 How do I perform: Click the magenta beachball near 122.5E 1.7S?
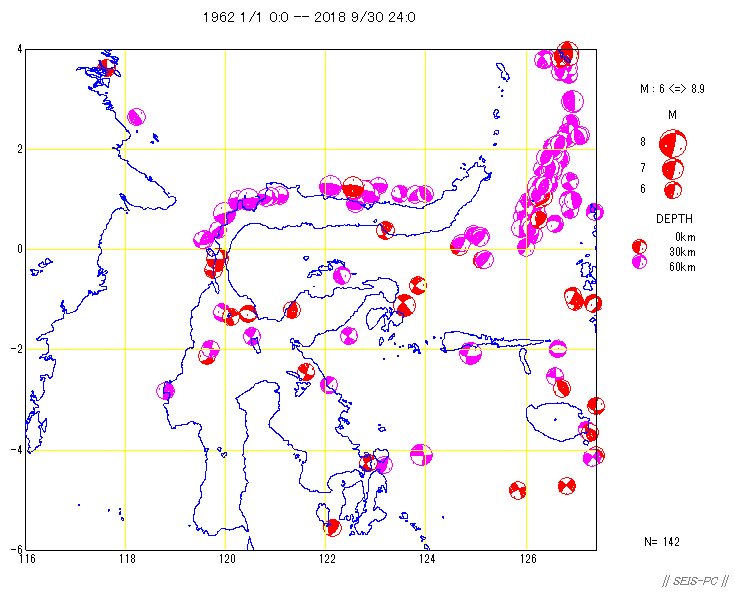(x=349, y=335)
